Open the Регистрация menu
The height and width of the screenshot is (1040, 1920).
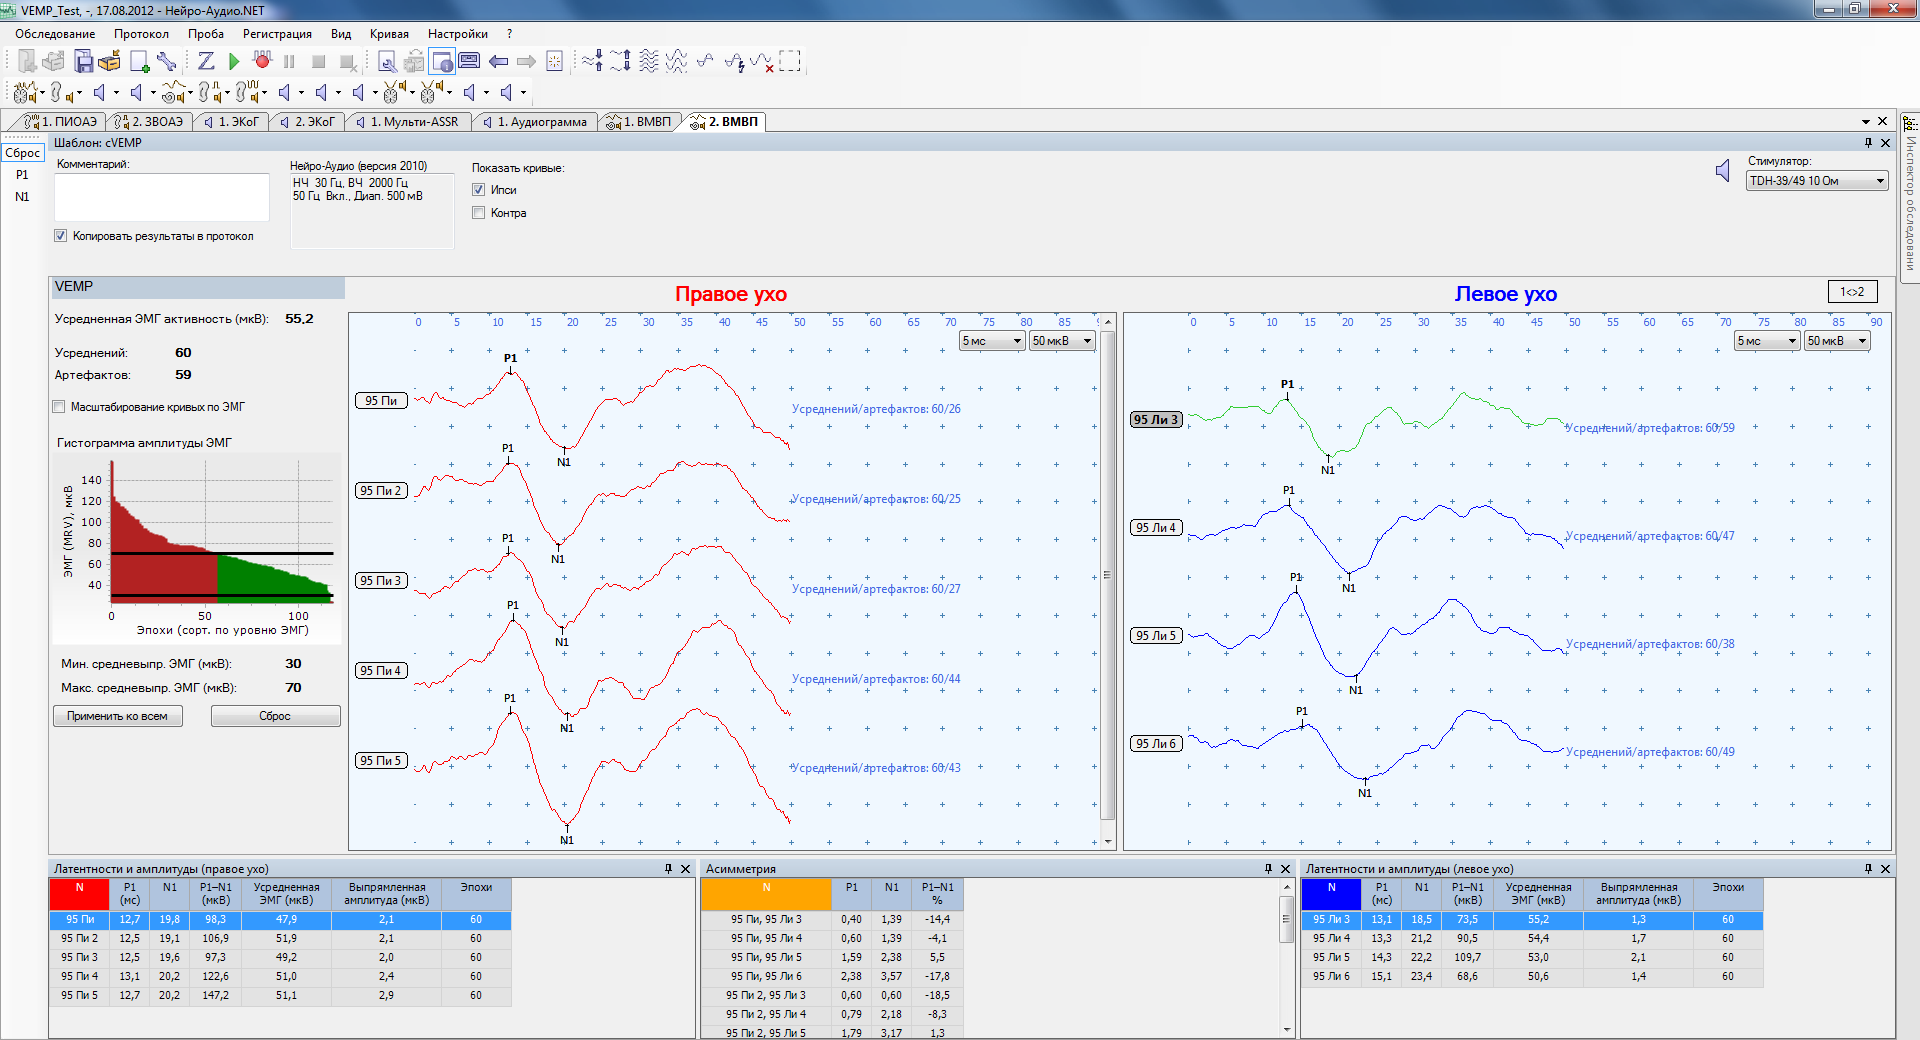click(277, 34)
